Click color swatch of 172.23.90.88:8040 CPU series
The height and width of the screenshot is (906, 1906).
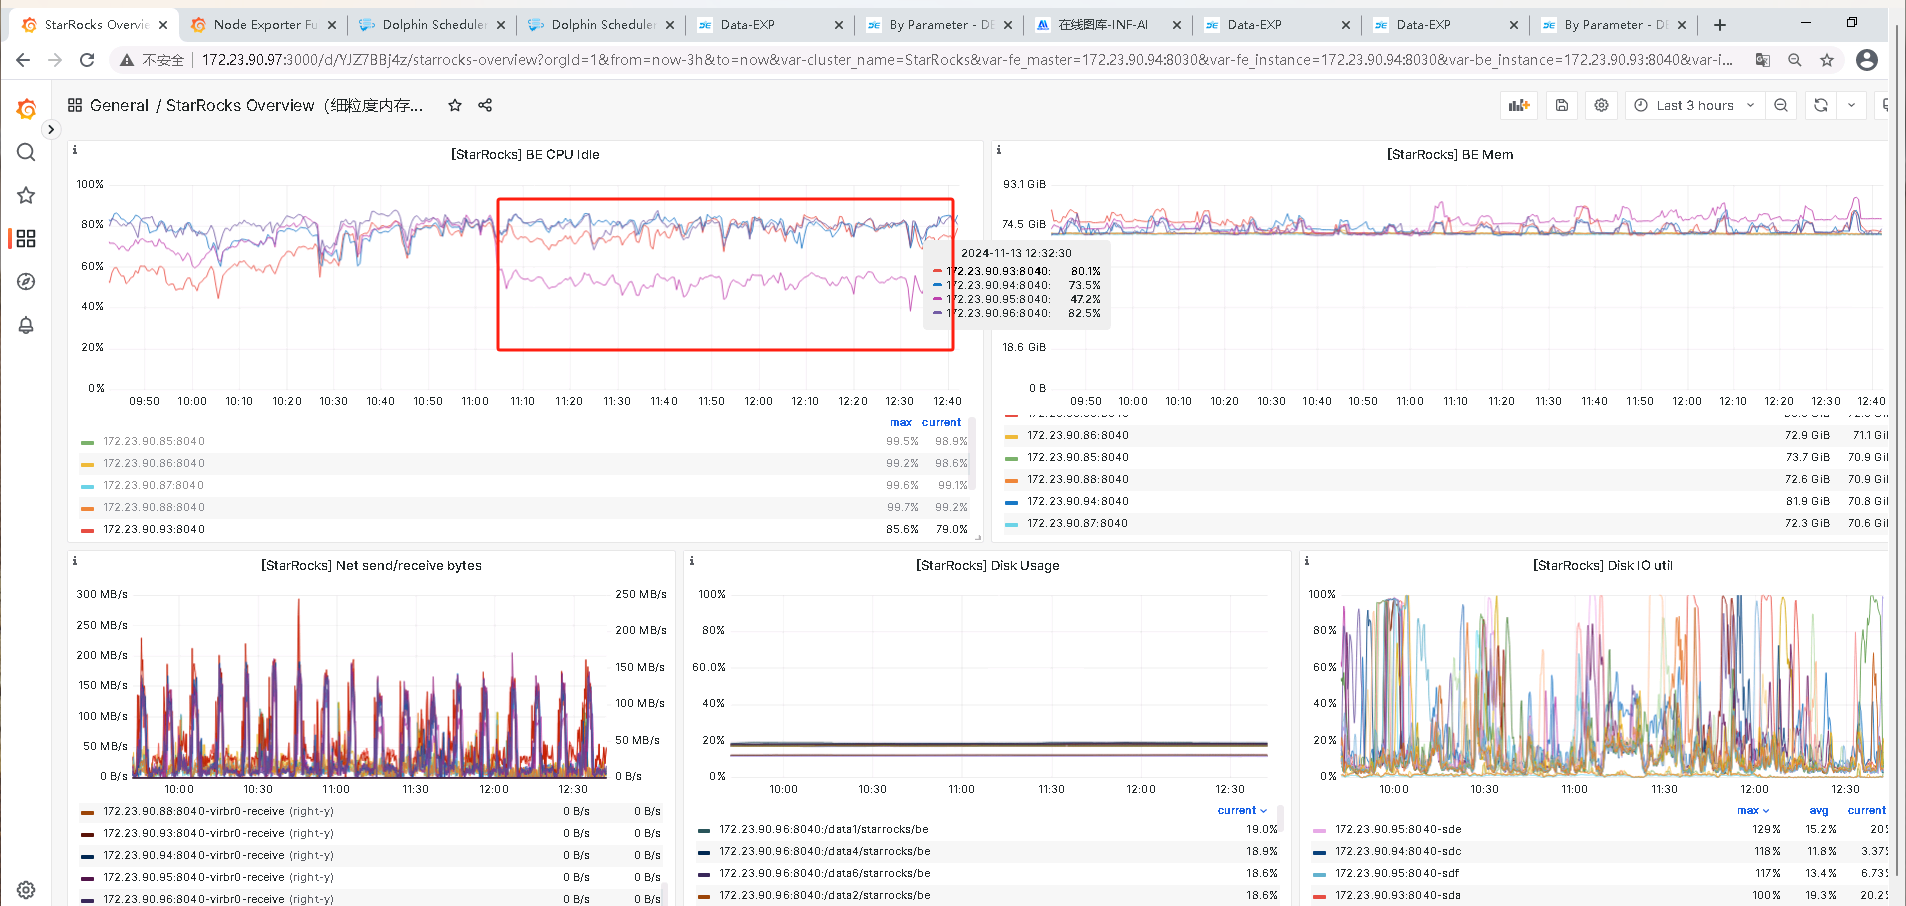click(x=87, y=508)
